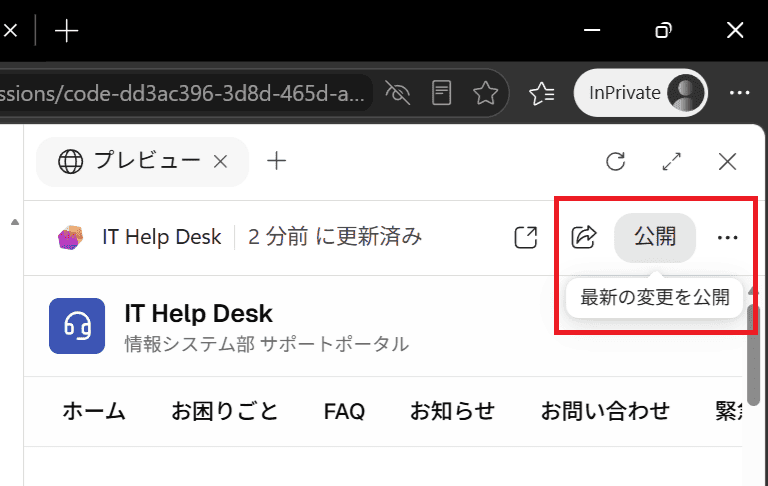768x486 pixels.
Task: Add a new panel tab next to プレビュー
Action: pyautogui.click(x=277, y=161)
